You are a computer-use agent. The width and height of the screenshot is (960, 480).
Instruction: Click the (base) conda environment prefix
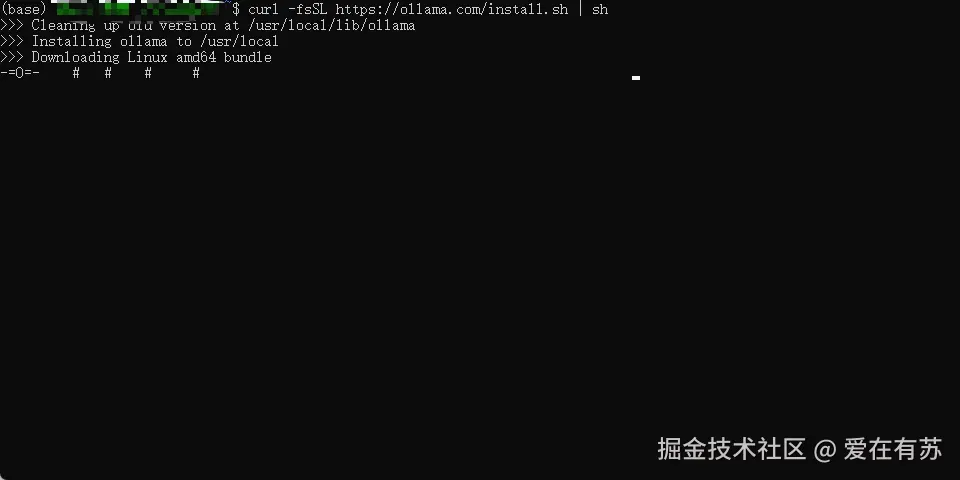pyautogui.click(x=23, y=9)
